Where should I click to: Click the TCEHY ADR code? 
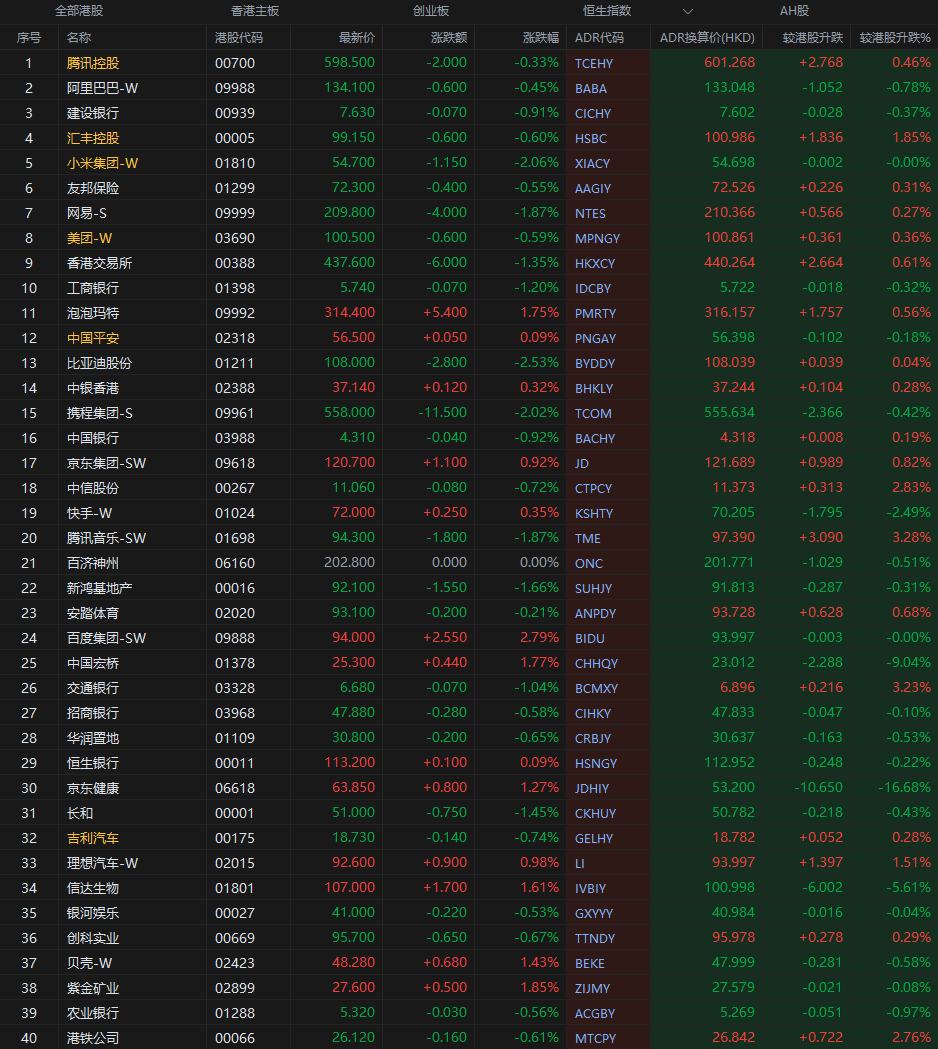tap(594, 63)
